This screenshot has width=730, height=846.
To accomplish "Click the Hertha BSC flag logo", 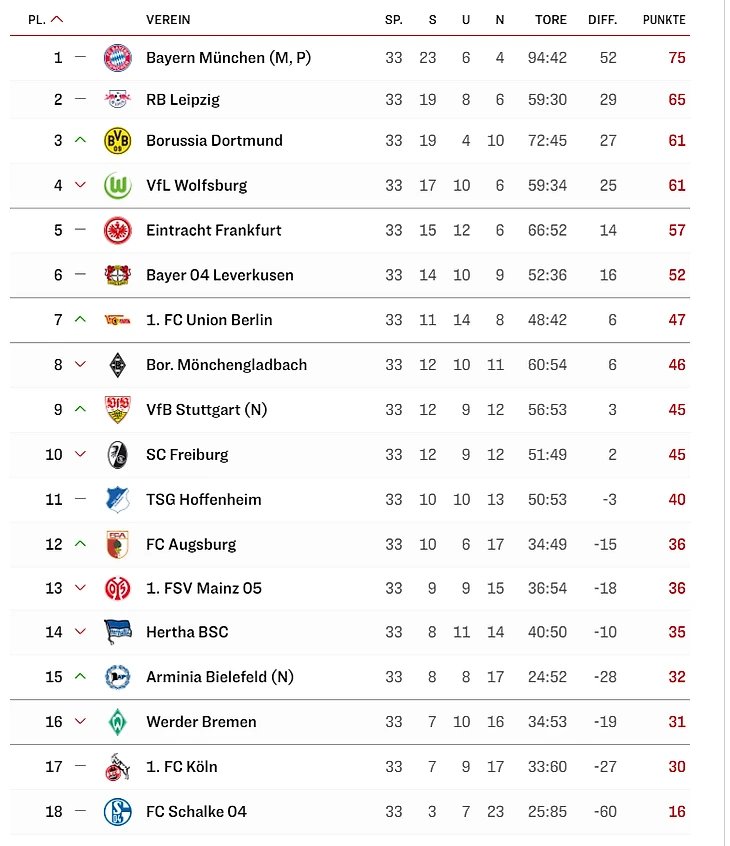I will (x=117, y=632).
